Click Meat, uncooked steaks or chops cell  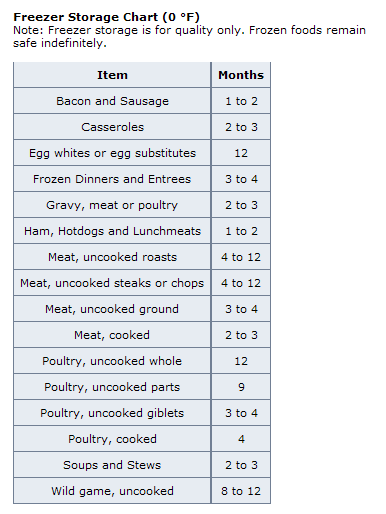112,283
